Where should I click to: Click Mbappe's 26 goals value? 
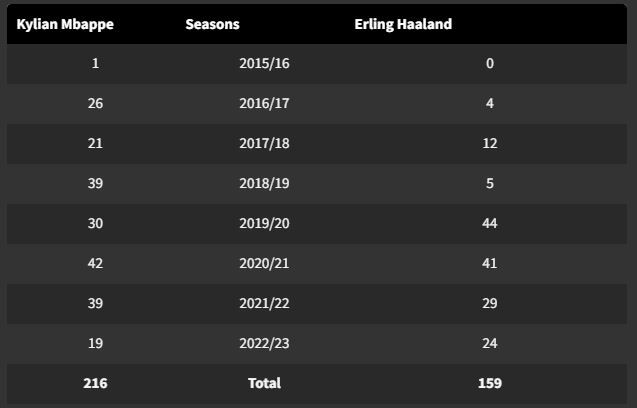pos(95,103)
